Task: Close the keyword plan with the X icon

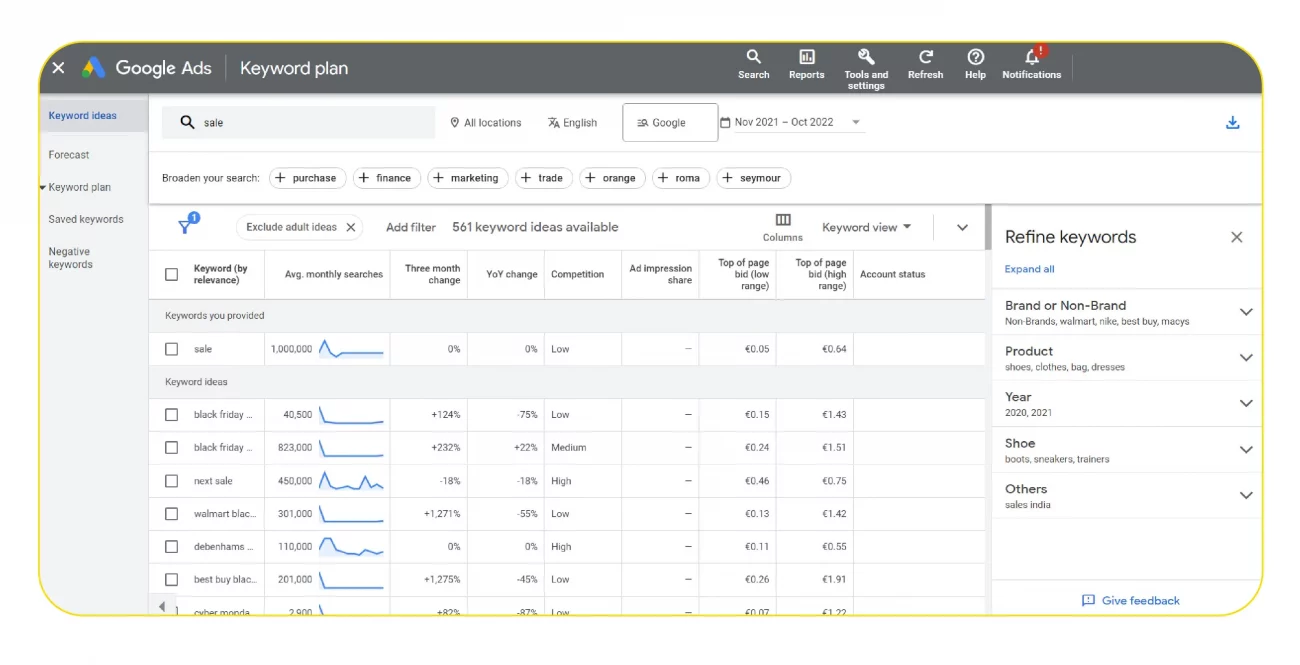Action: [x=58, y=68]
